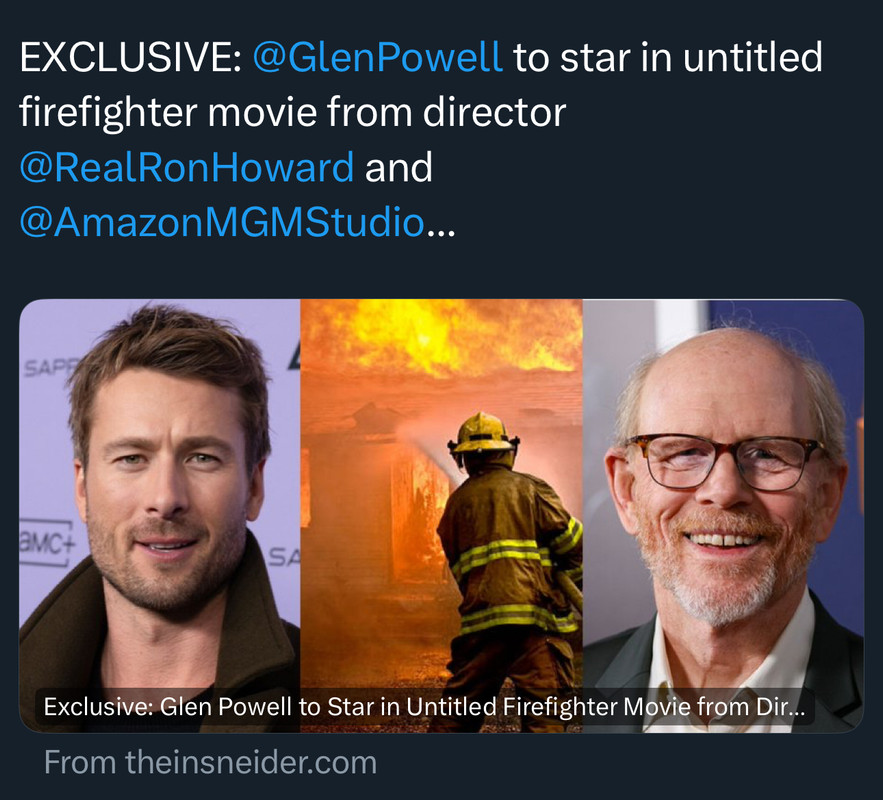883x800 pixels.
Task: Open the source link theinsneider.com
Action: (x=210, y=762)
